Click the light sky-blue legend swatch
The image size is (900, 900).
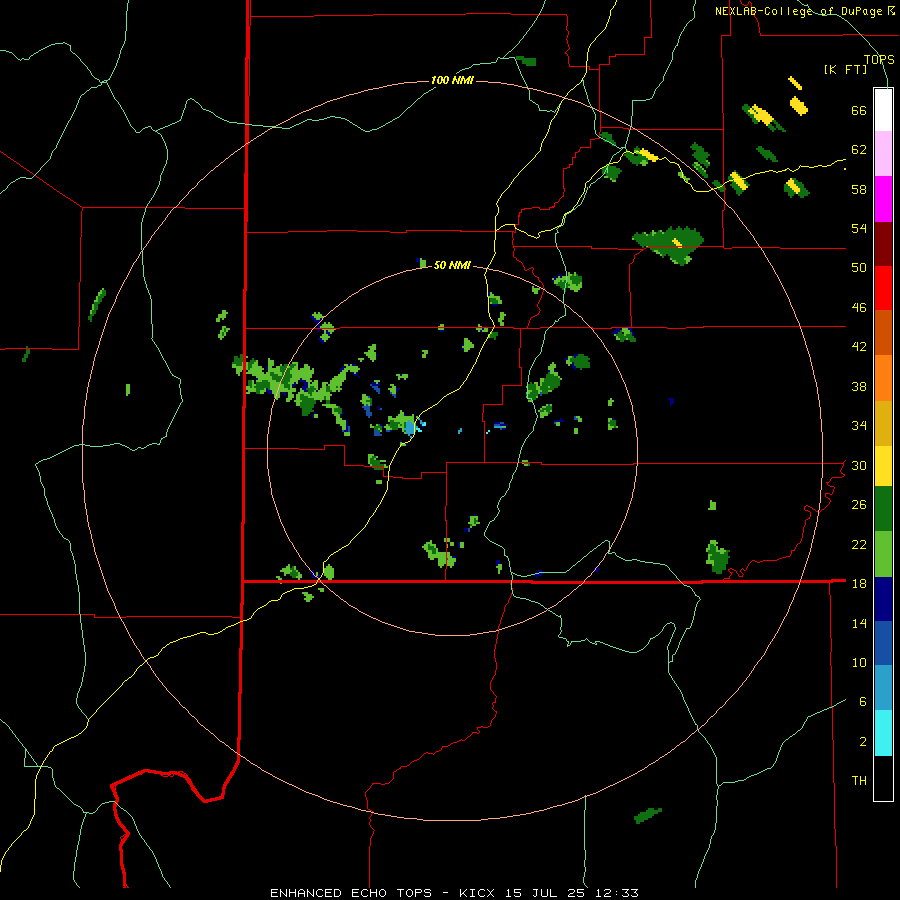click(883, 688)
